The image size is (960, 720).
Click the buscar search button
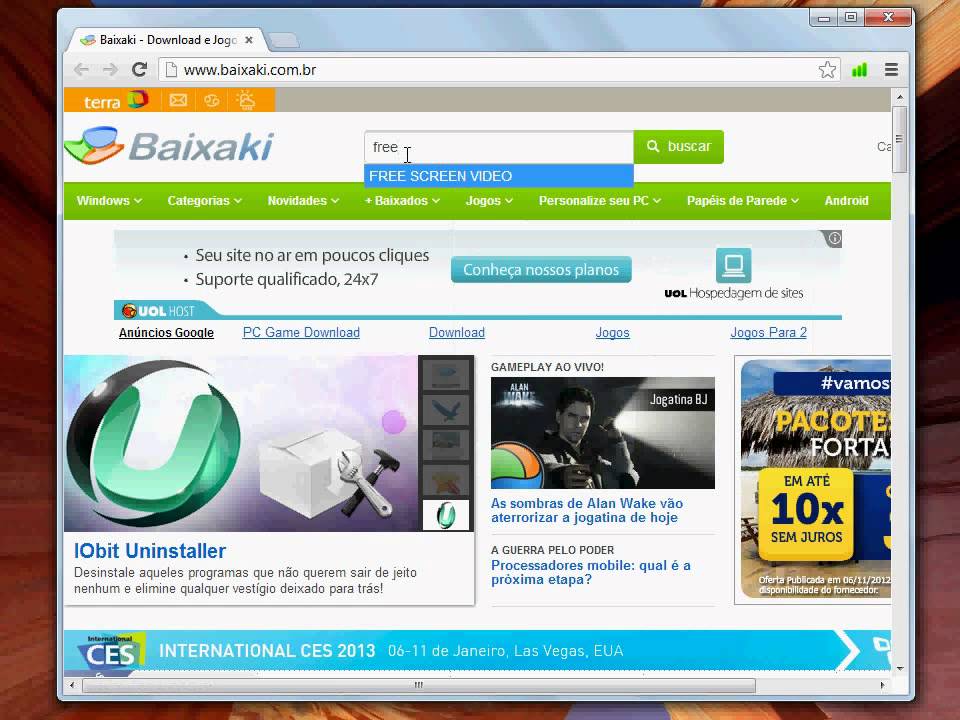tap(678, 147)
